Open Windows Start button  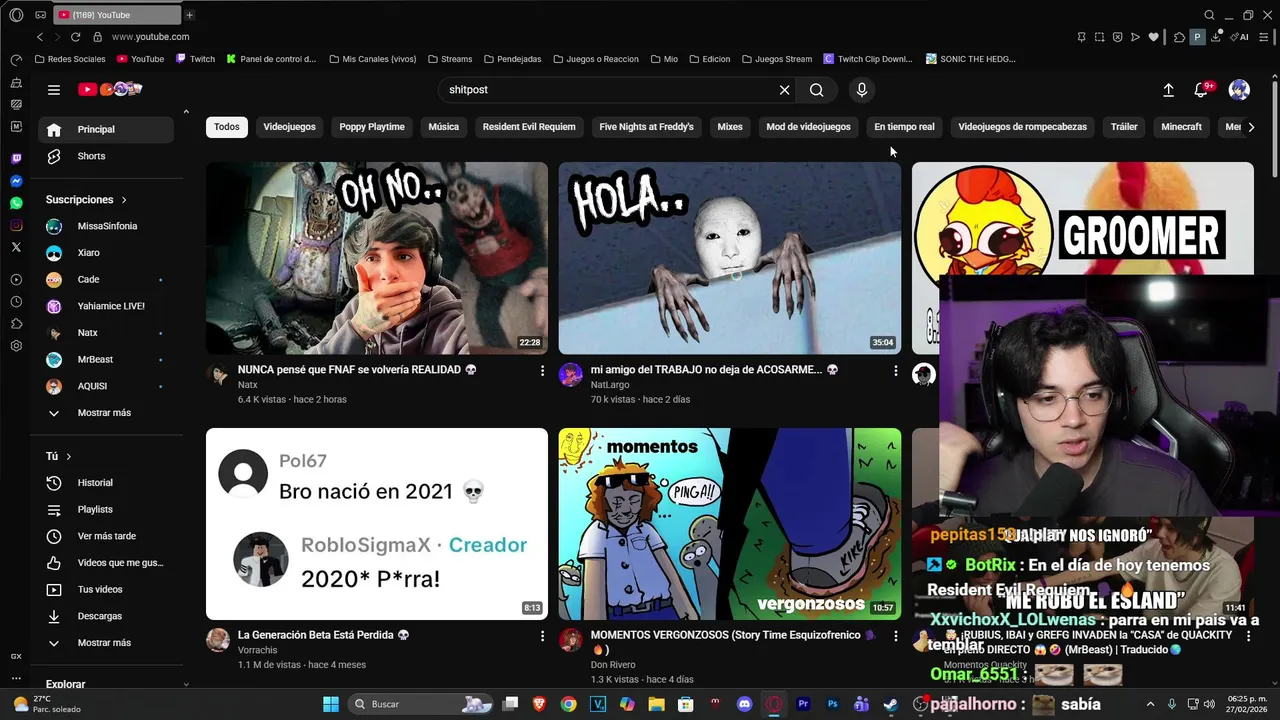[331, 704]
